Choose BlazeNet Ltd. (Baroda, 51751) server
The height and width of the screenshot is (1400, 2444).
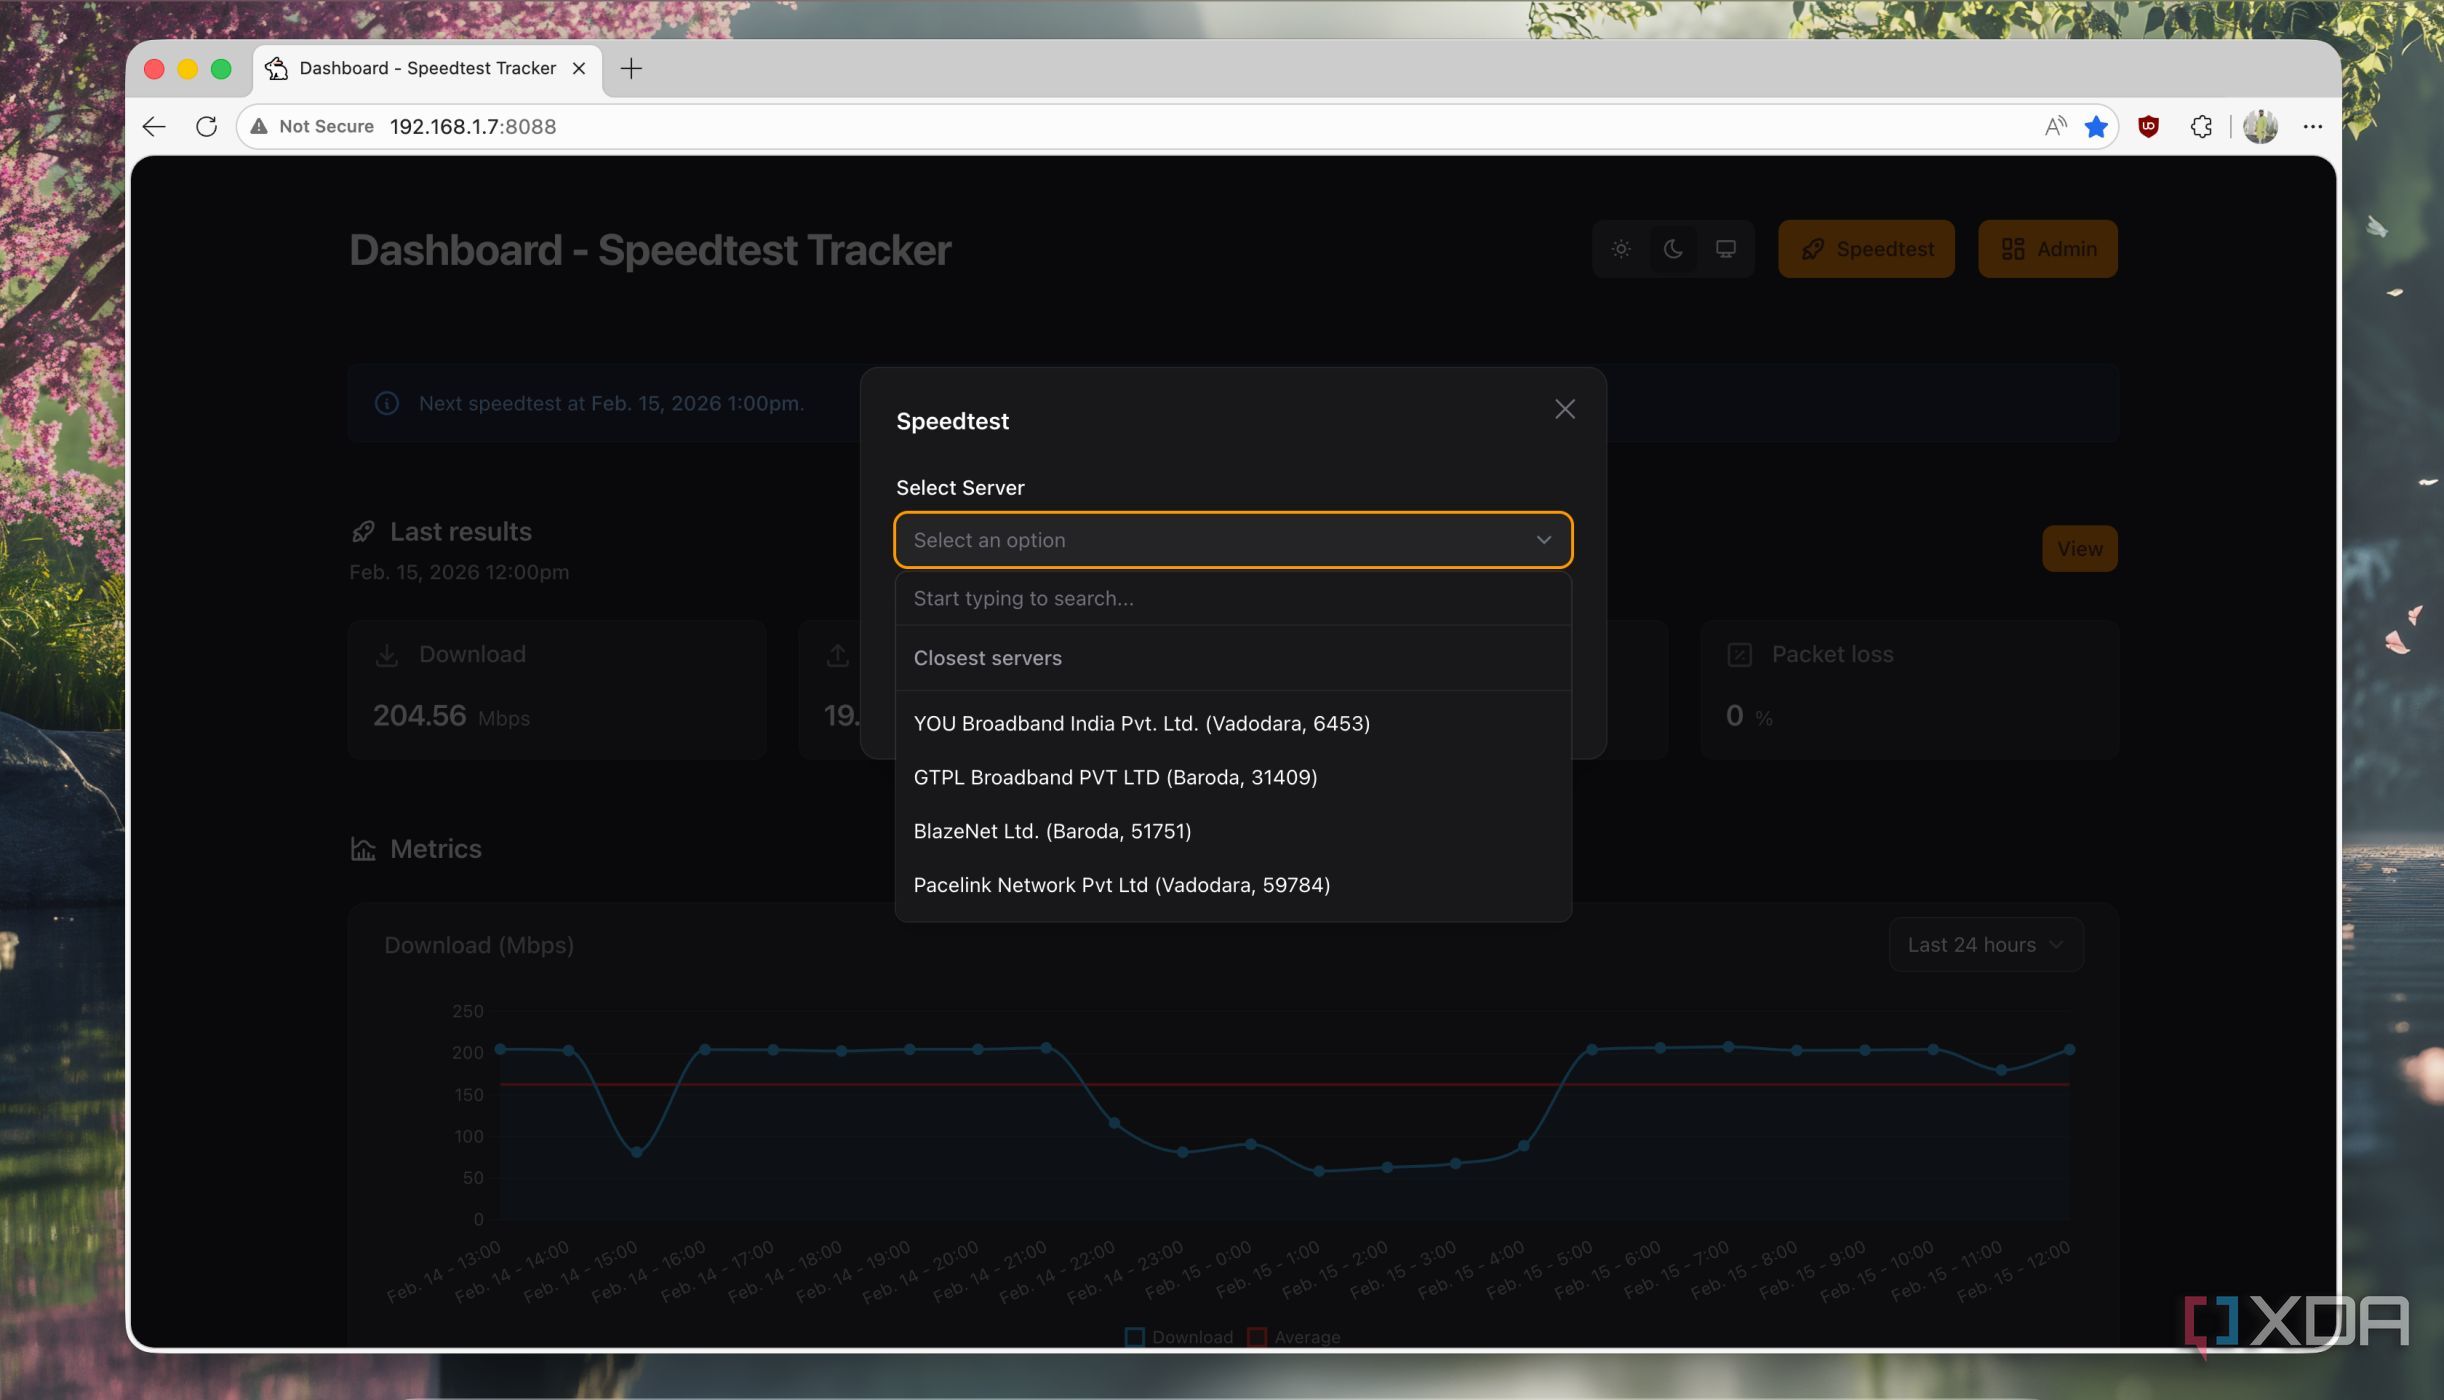tap(1233, 831)
